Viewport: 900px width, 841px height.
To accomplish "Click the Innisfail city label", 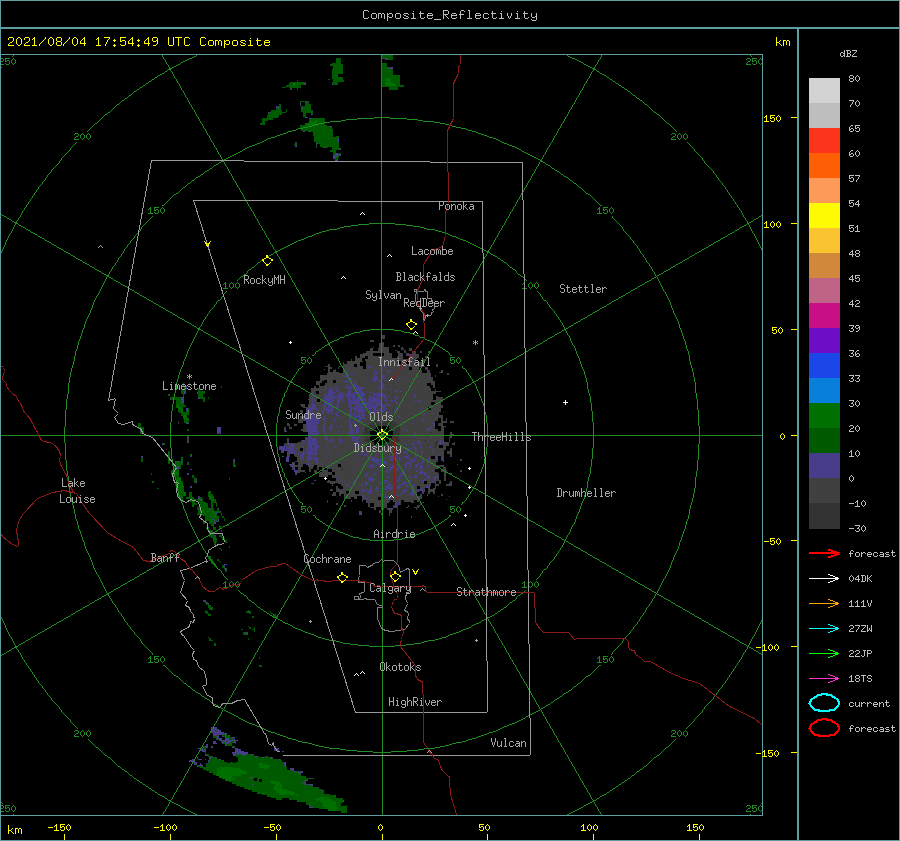I will click(404, 362).
